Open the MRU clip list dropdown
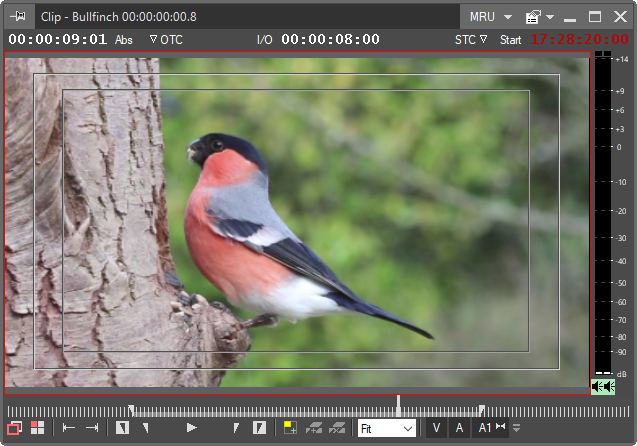637x446 pixels. click(x=490, y=17)
